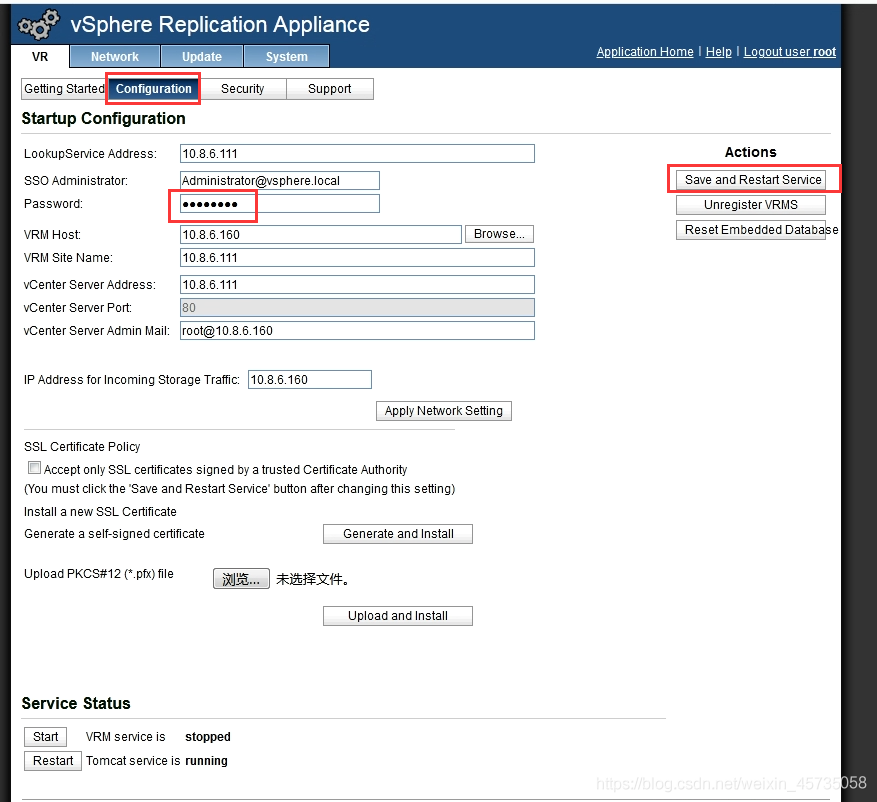Click Logout user root link
Screen dimensions: 877x802
pos(789,51)
